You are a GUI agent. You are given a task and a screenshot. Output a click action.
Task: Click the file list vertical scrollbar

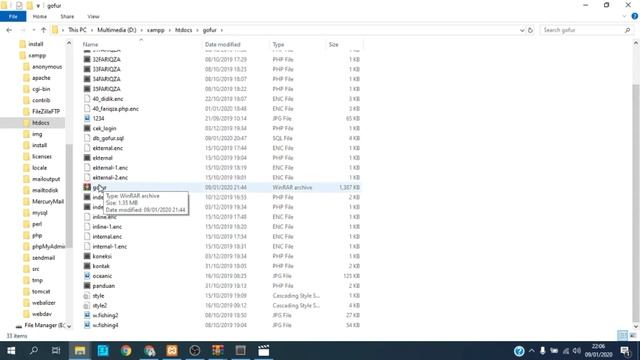636,202
